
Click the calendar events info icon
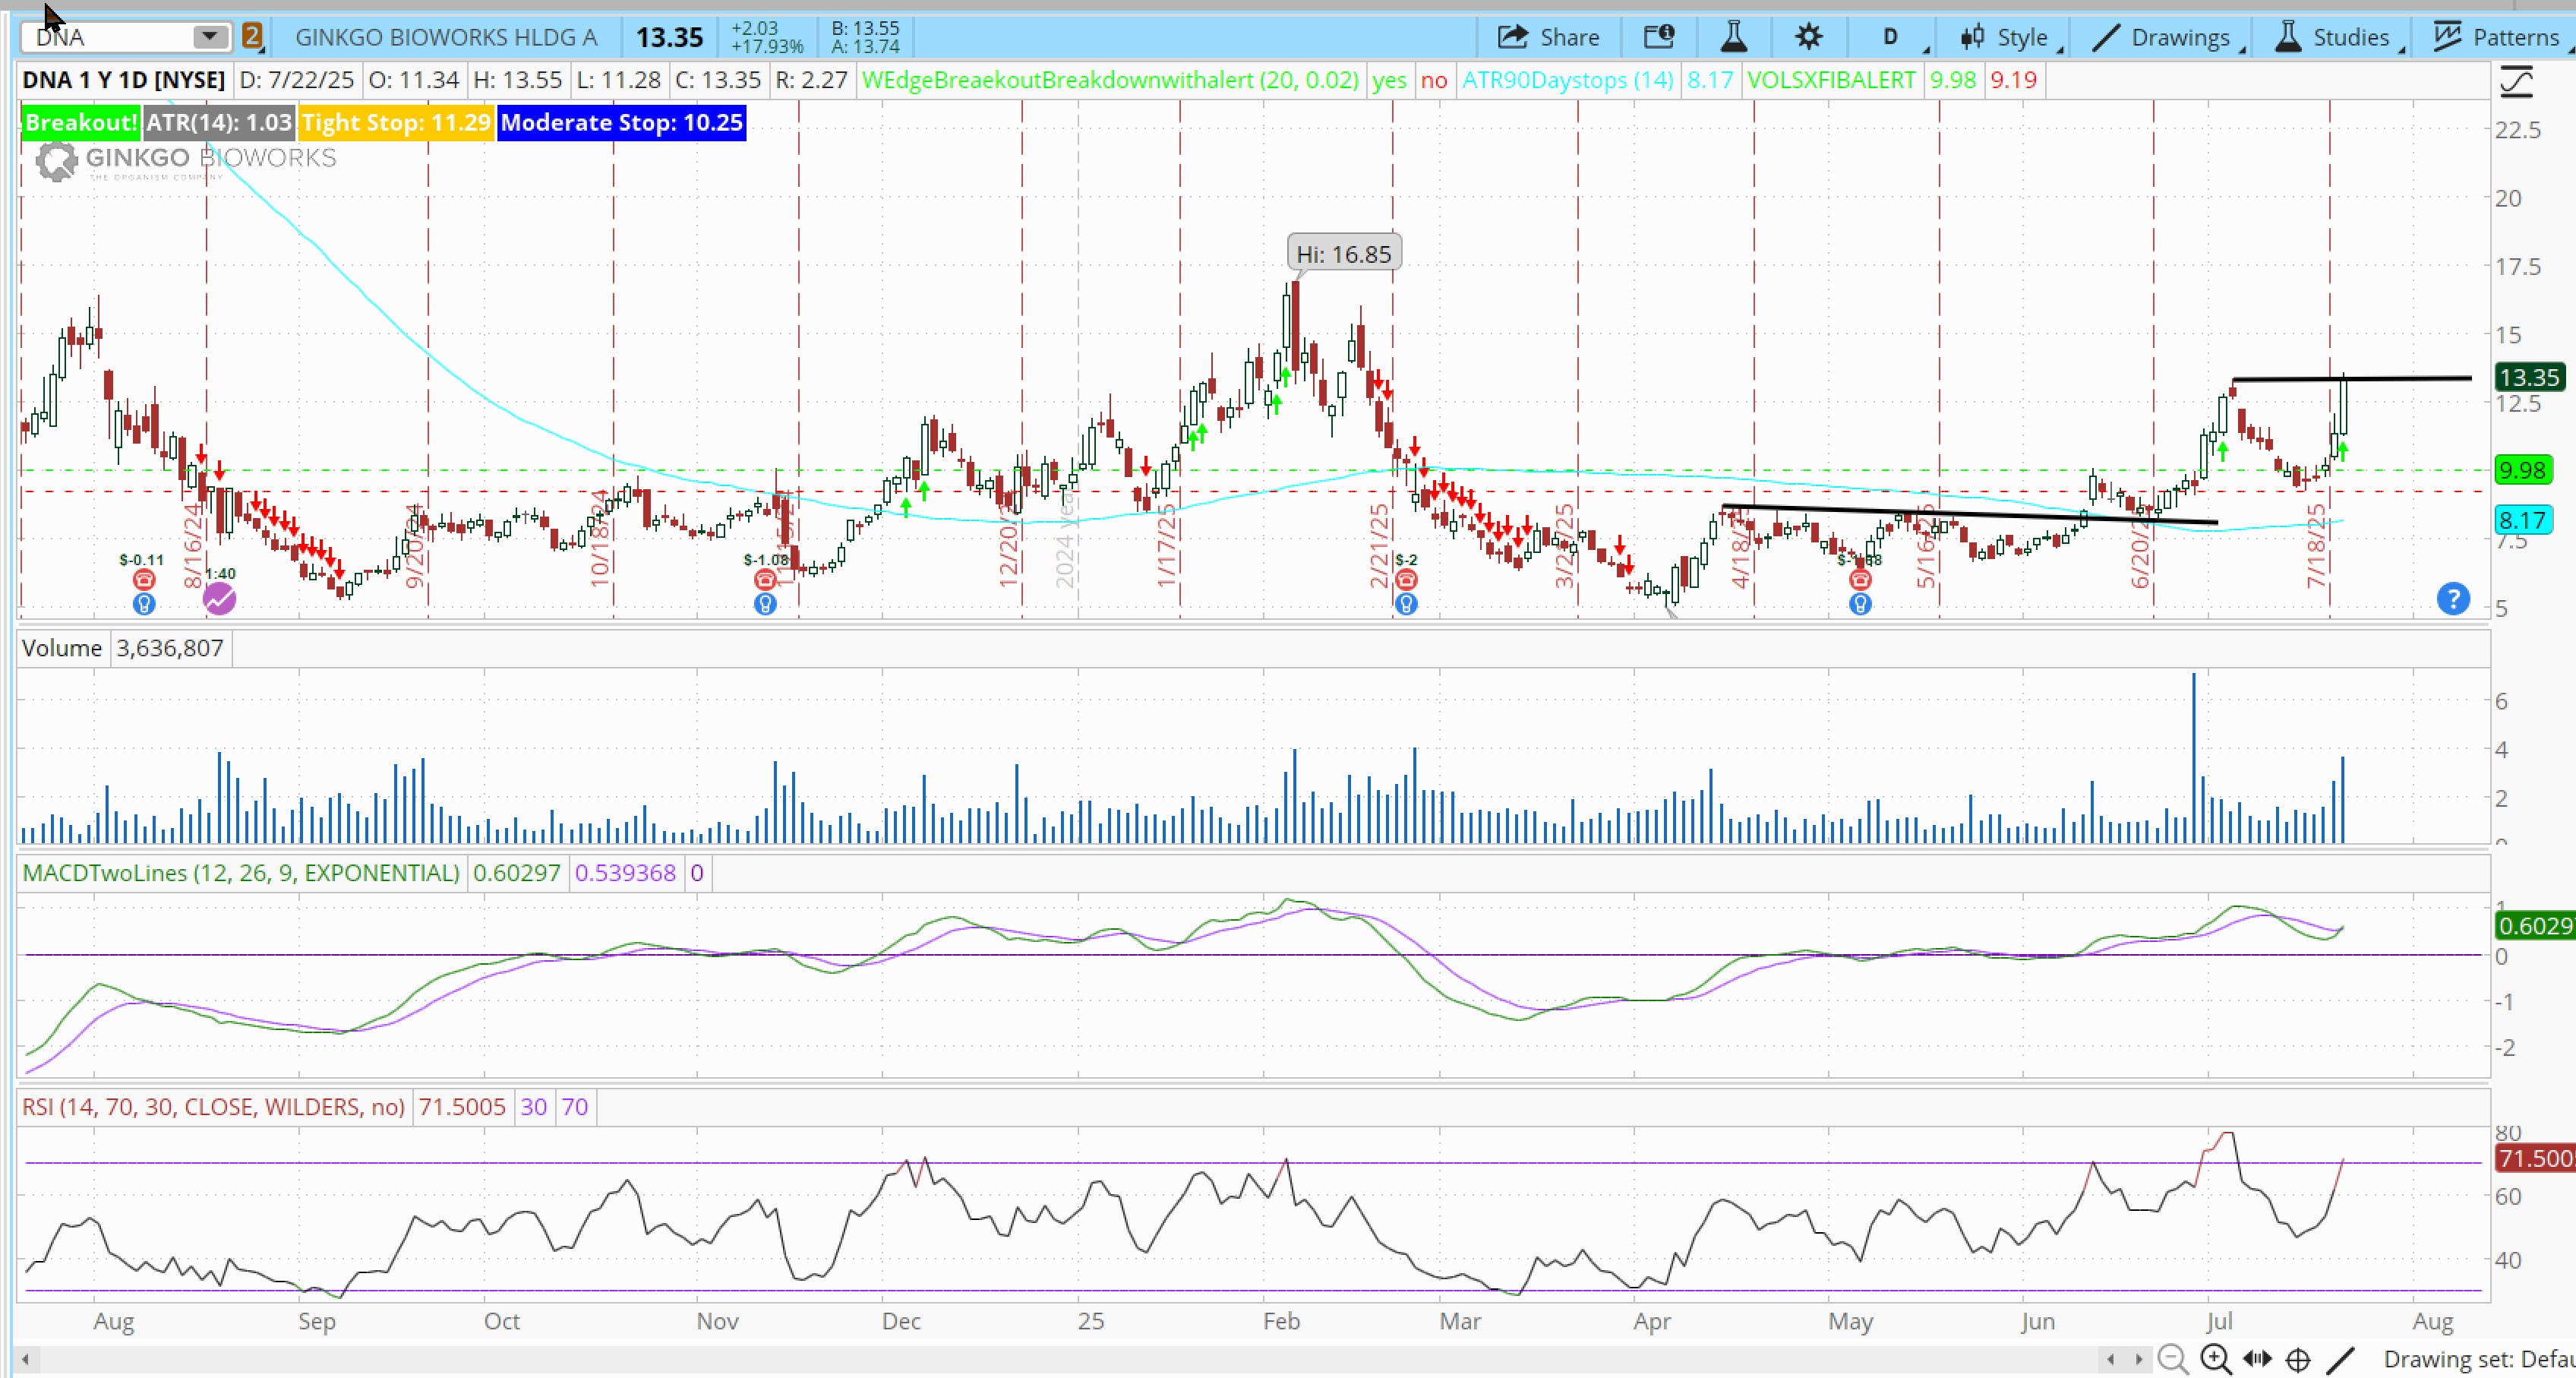(x=1659, y=37)
